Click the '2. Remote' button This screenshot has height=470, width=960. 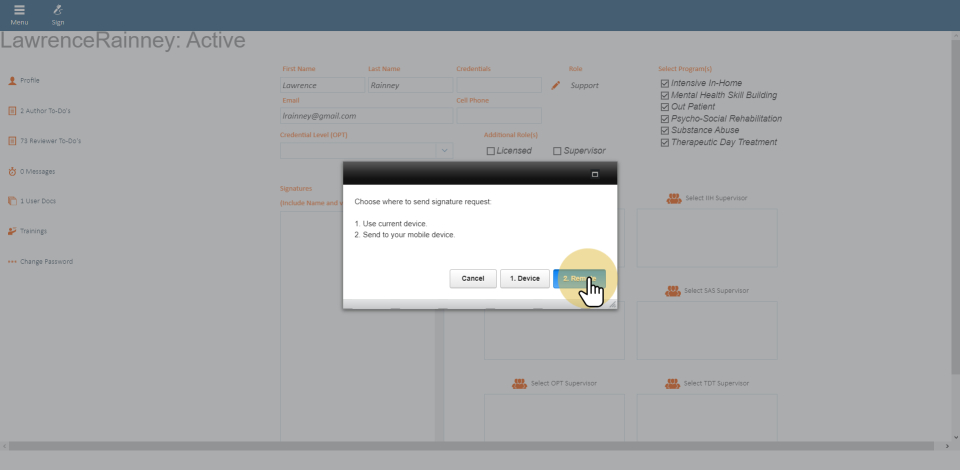[579, 278]
